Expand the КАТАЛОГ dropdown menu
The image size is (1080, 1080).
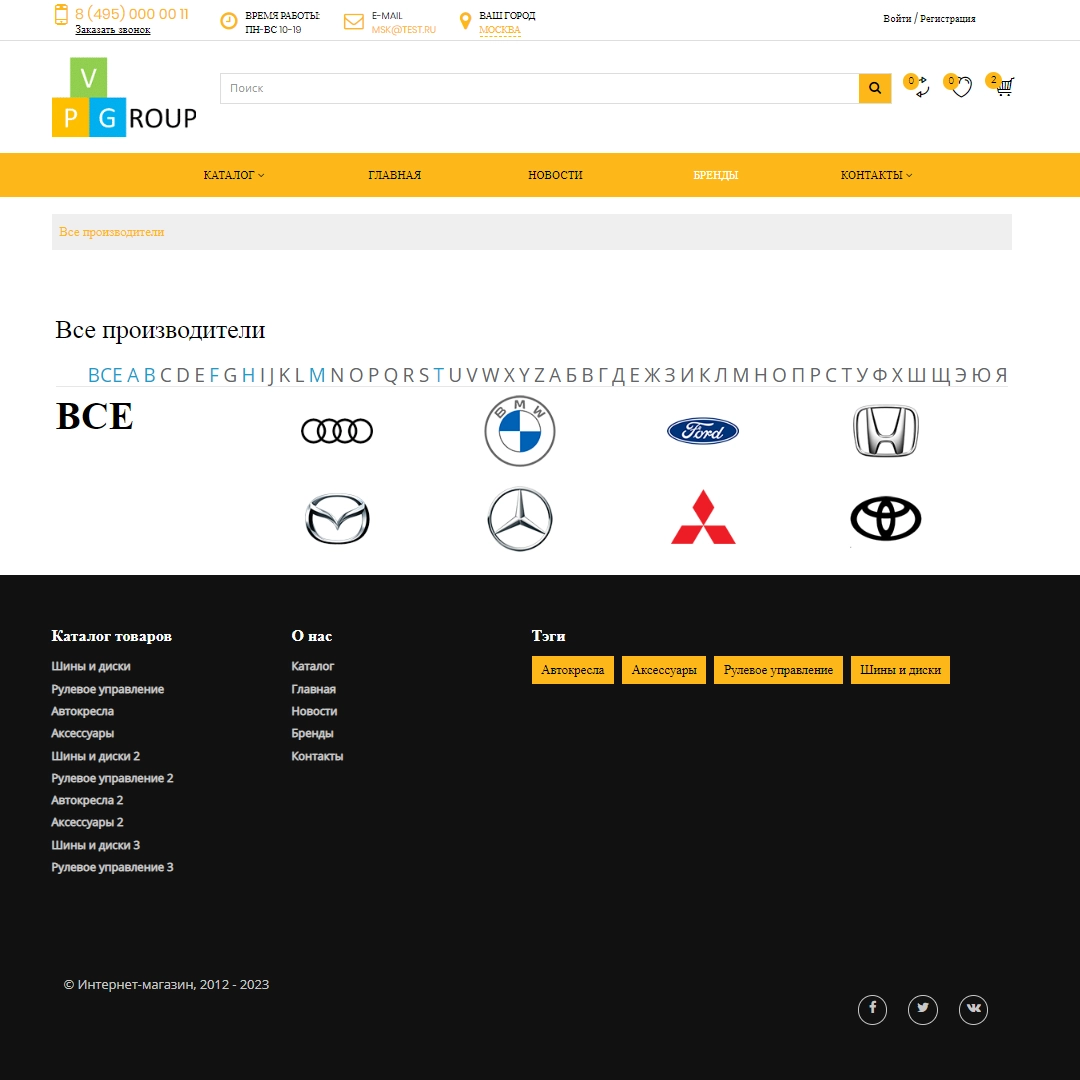[233, 175]
